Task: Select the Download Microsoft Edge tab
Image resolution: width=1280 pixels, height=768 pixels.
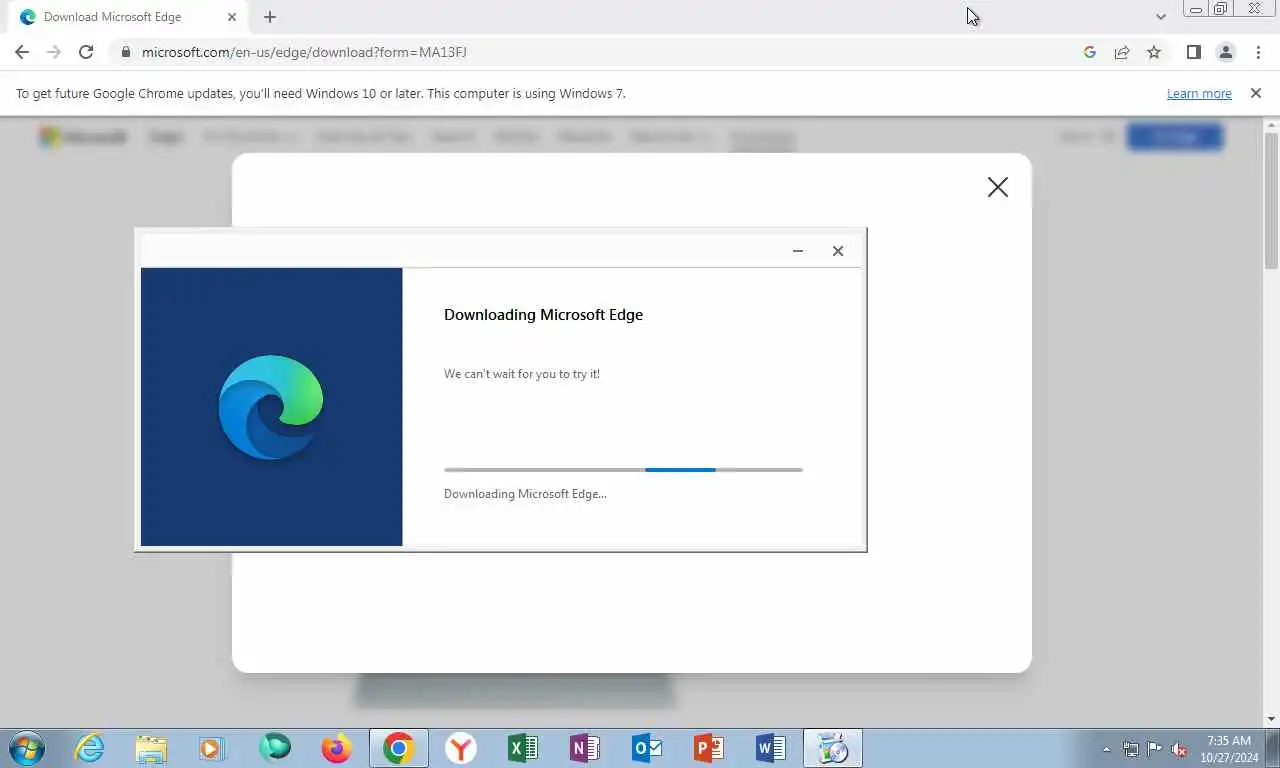Action: 126,17
